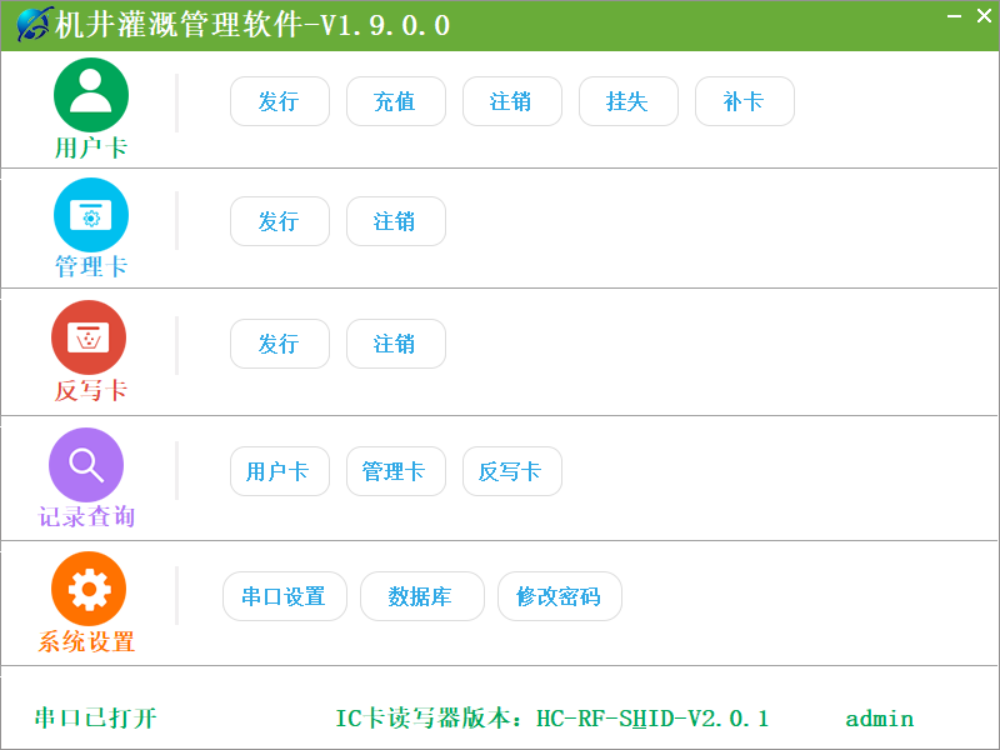This screenshot has height=750, width=1000.
Task: Click the 挂失 report-loss button
Action: 628,101
